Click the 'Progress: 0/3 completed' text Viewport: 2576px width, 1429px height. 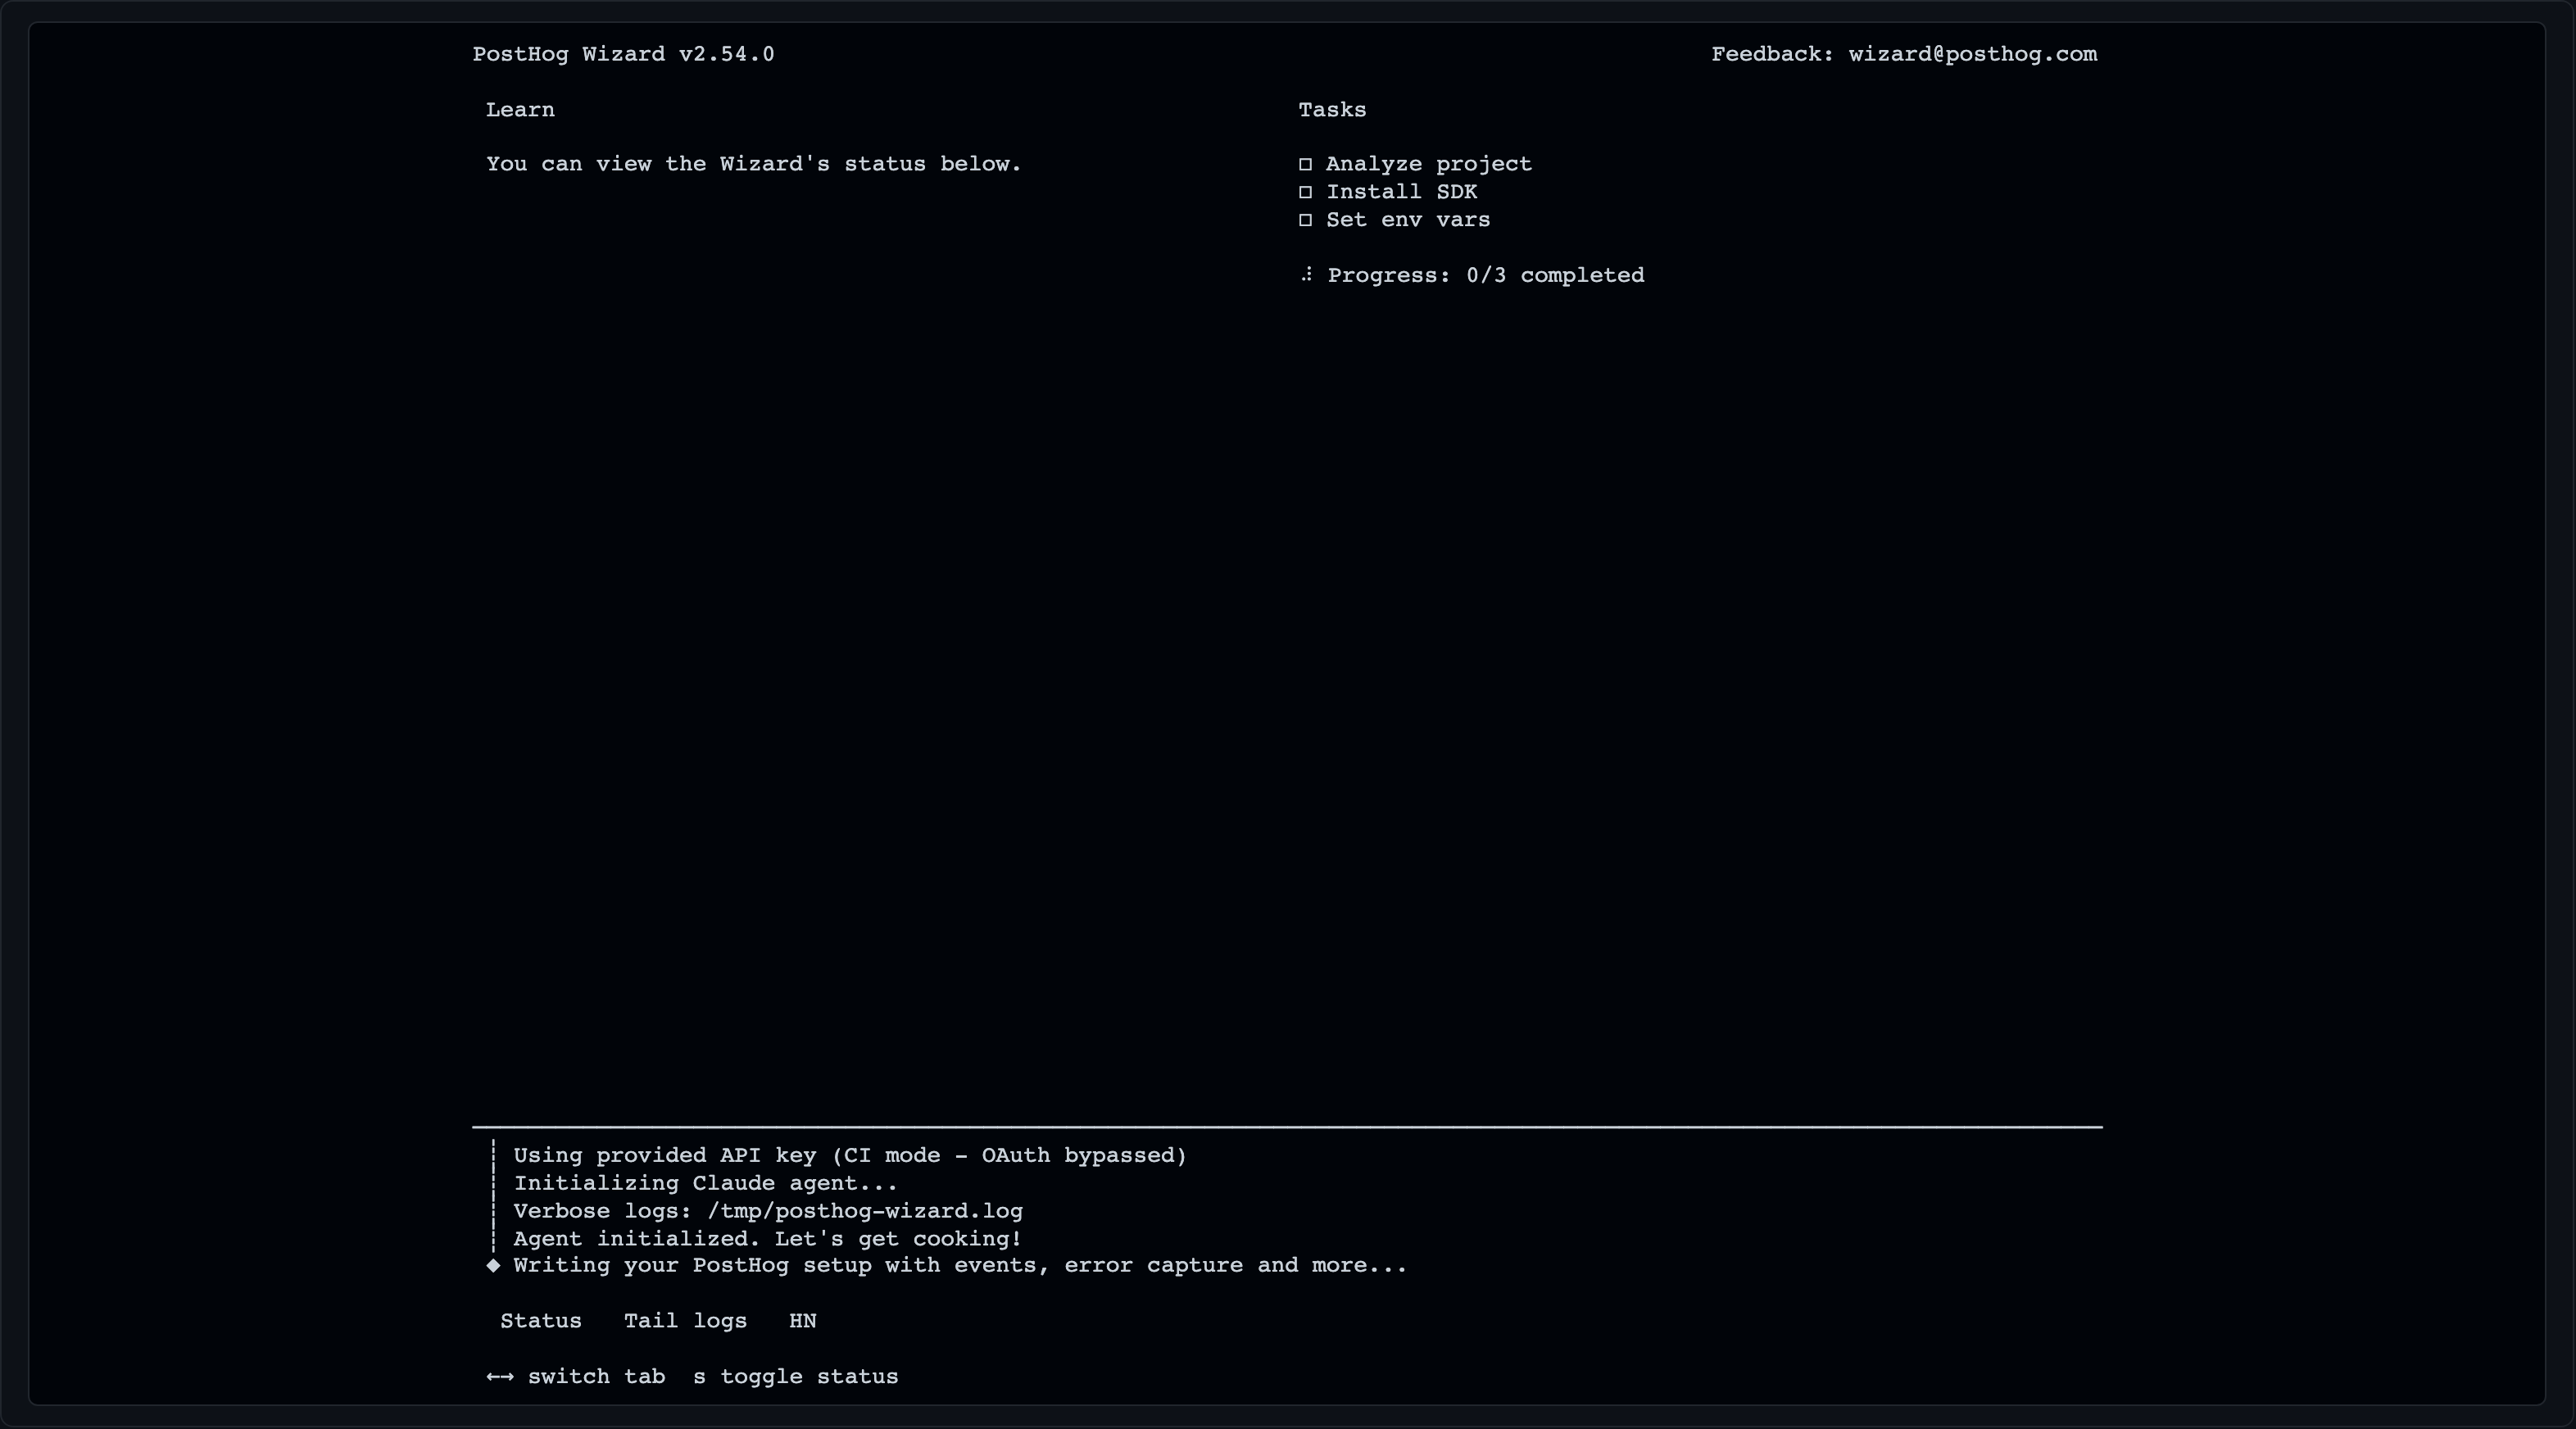click(x=1486, y=275)
